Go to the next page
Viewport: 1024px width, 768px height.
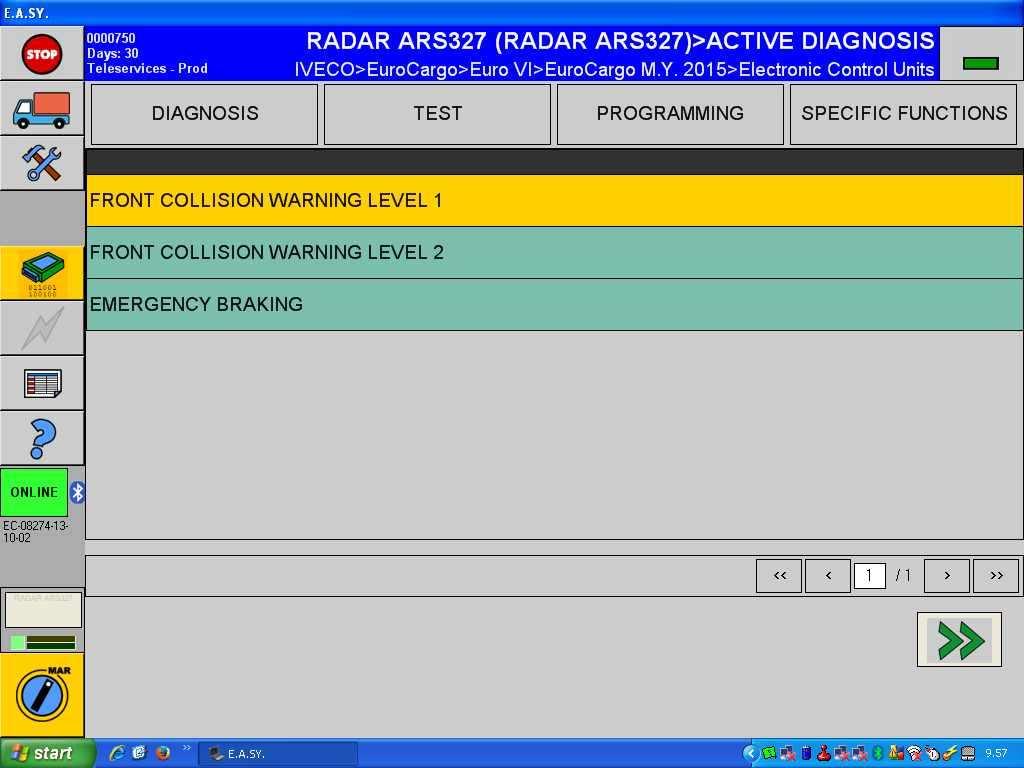[x=947, y=576]
